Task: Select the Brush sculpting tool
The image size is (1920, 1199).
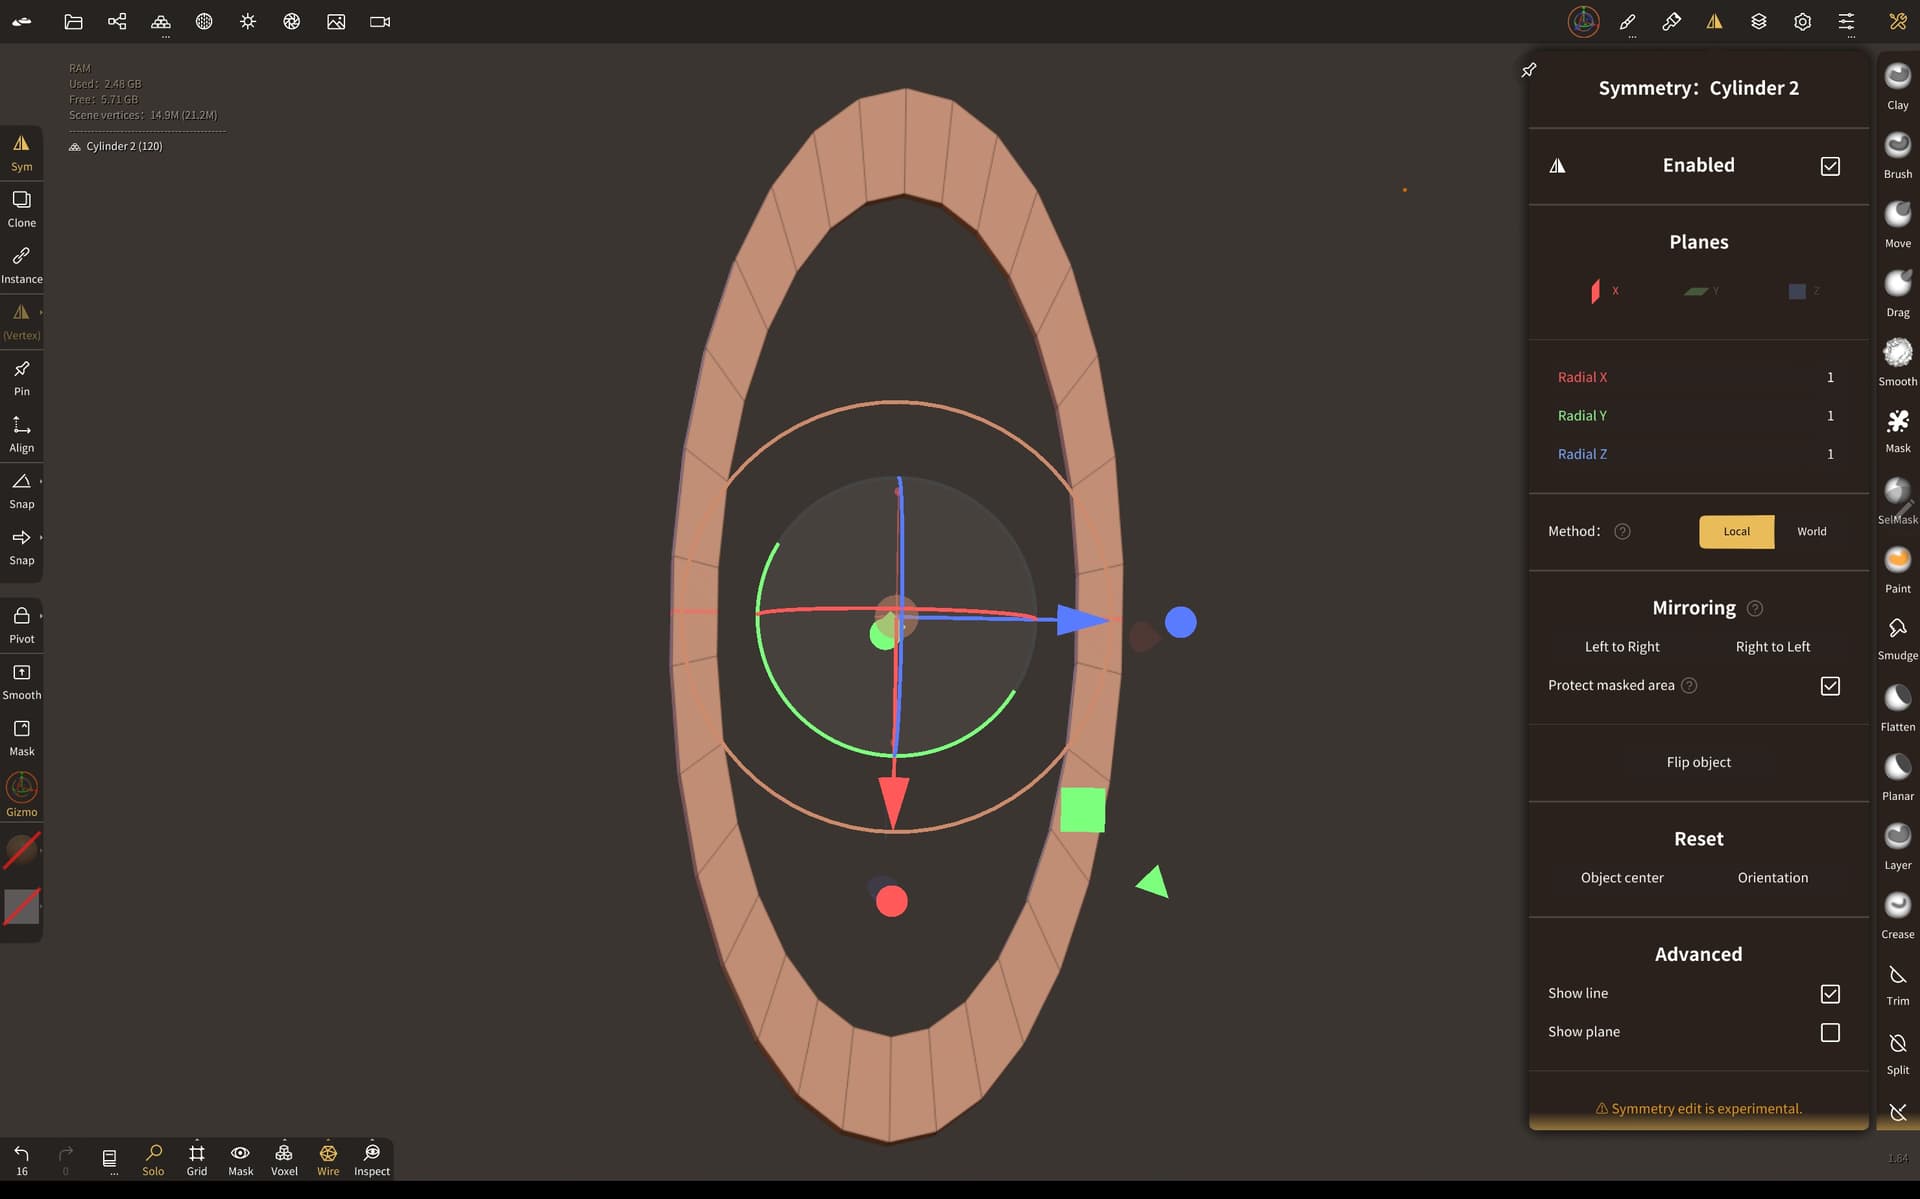Action: click(x=1898, y=155)
